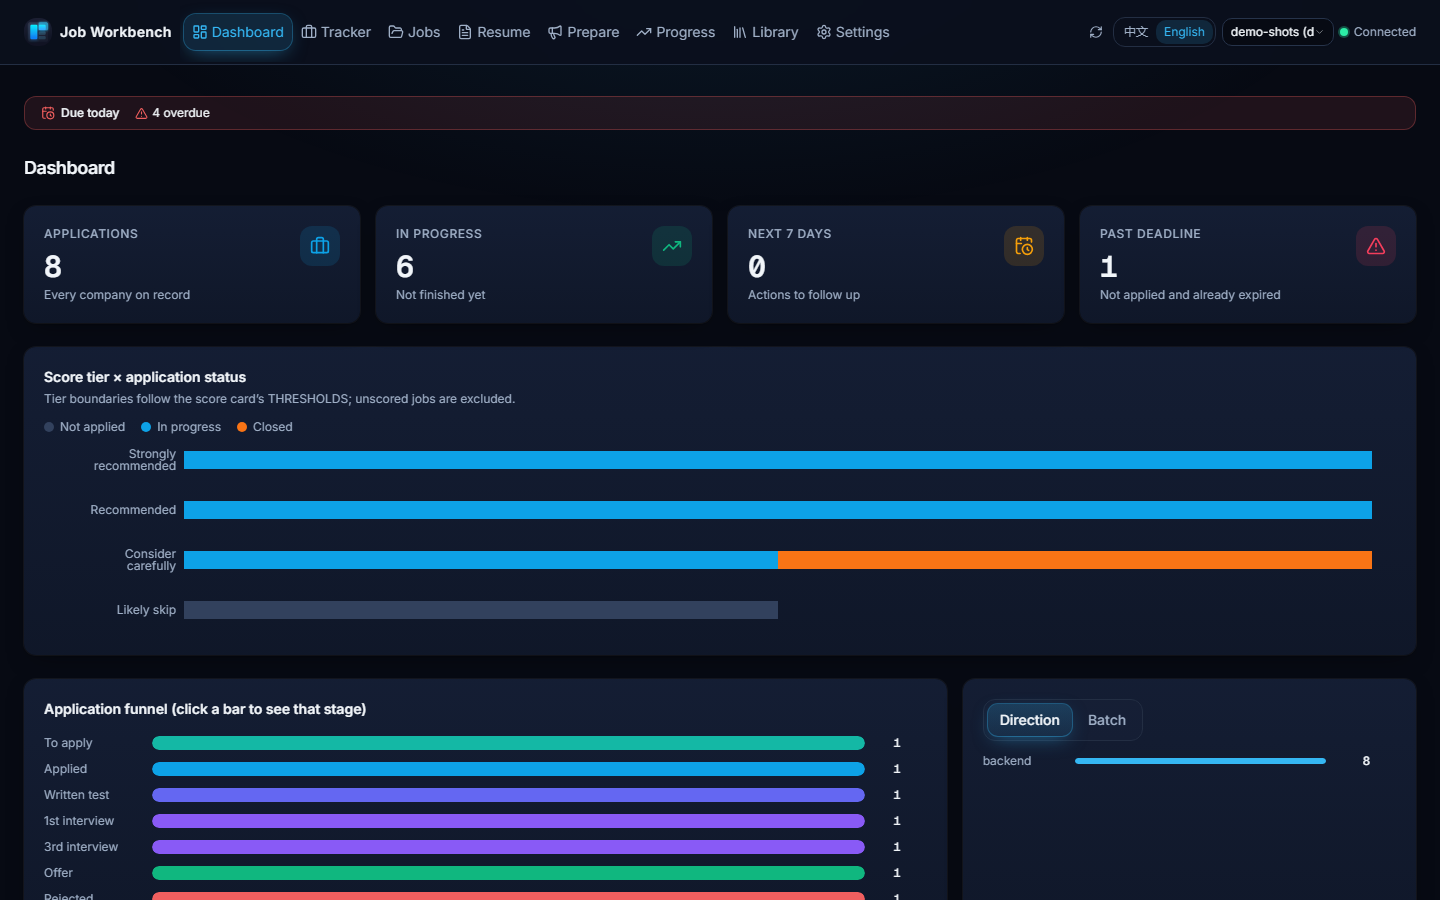Click the To apply funnel bar
This screenshot has width=1440, height=900.
508,743
